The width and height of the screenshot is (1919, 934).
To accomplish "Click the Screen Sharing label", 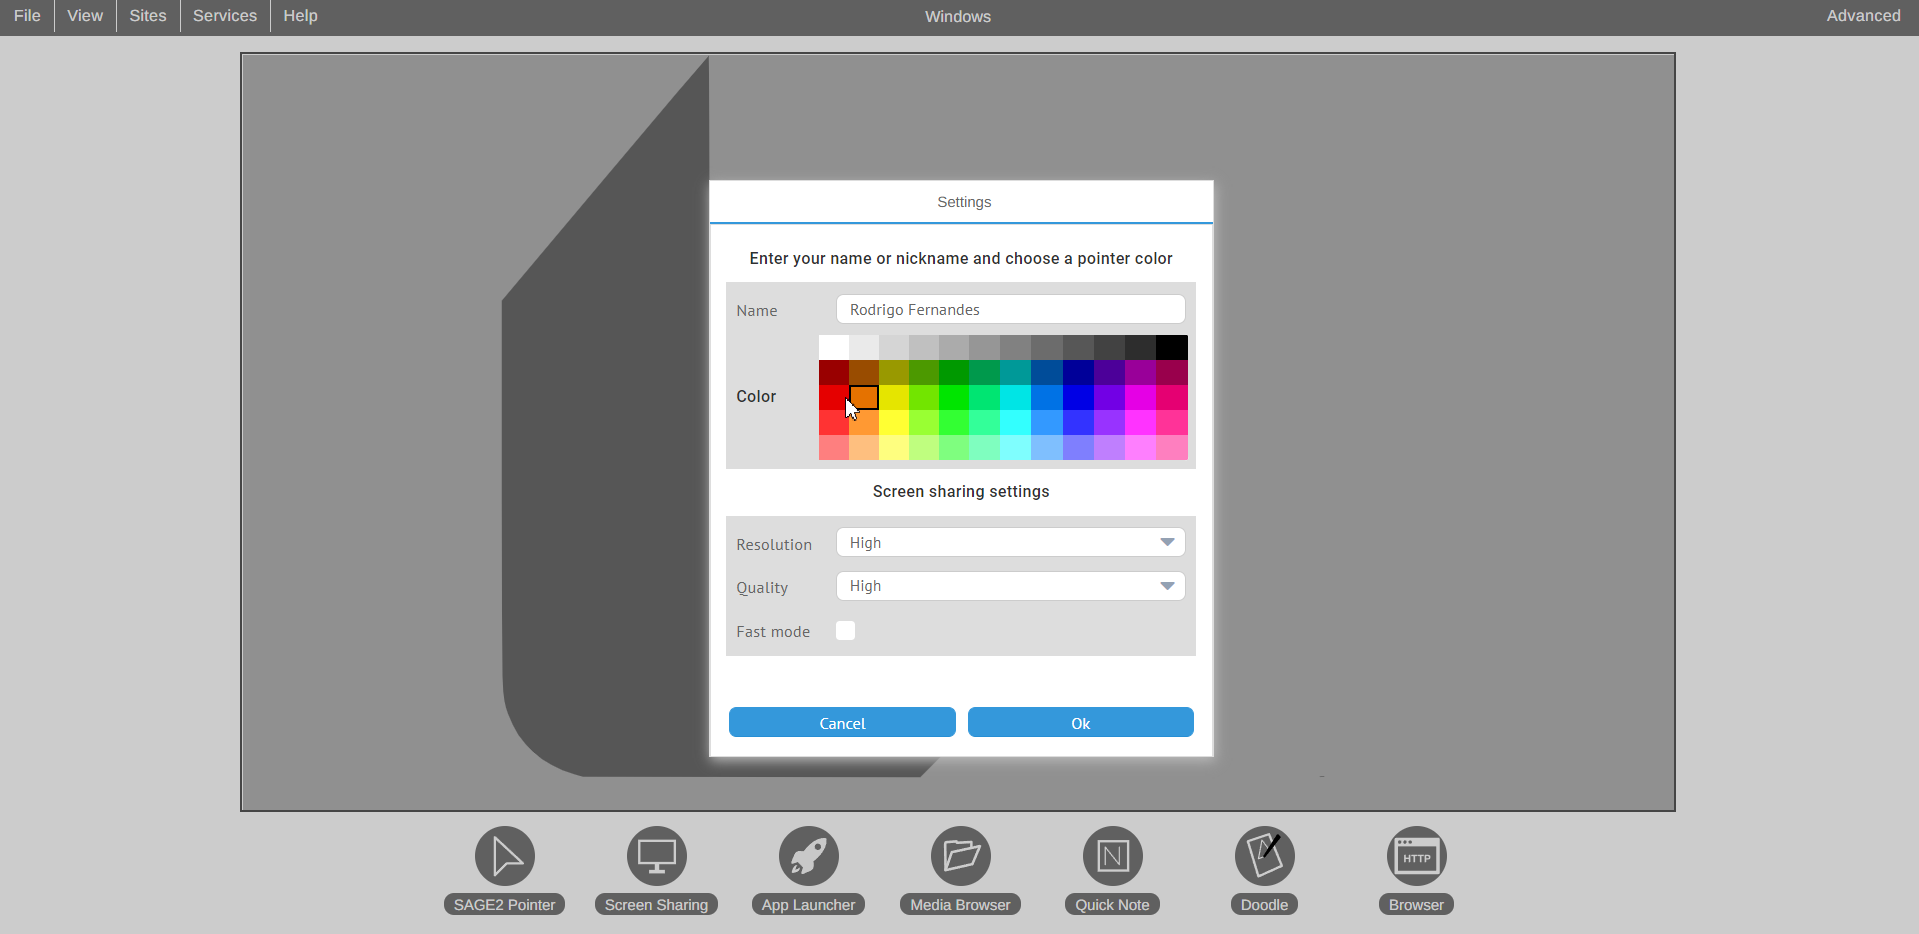I will point(657,904).
